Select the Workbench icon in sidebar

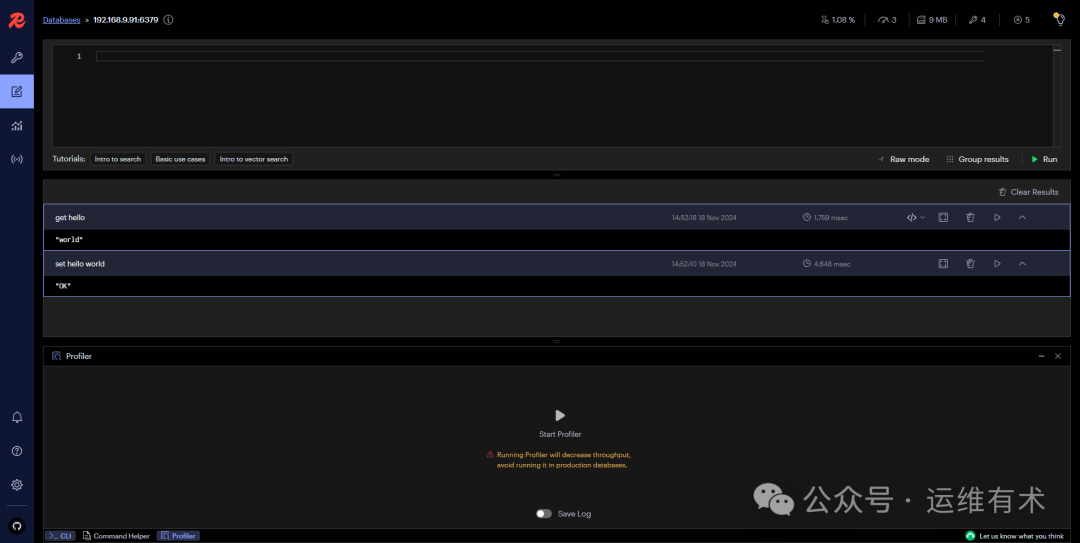tap(17, 91)
